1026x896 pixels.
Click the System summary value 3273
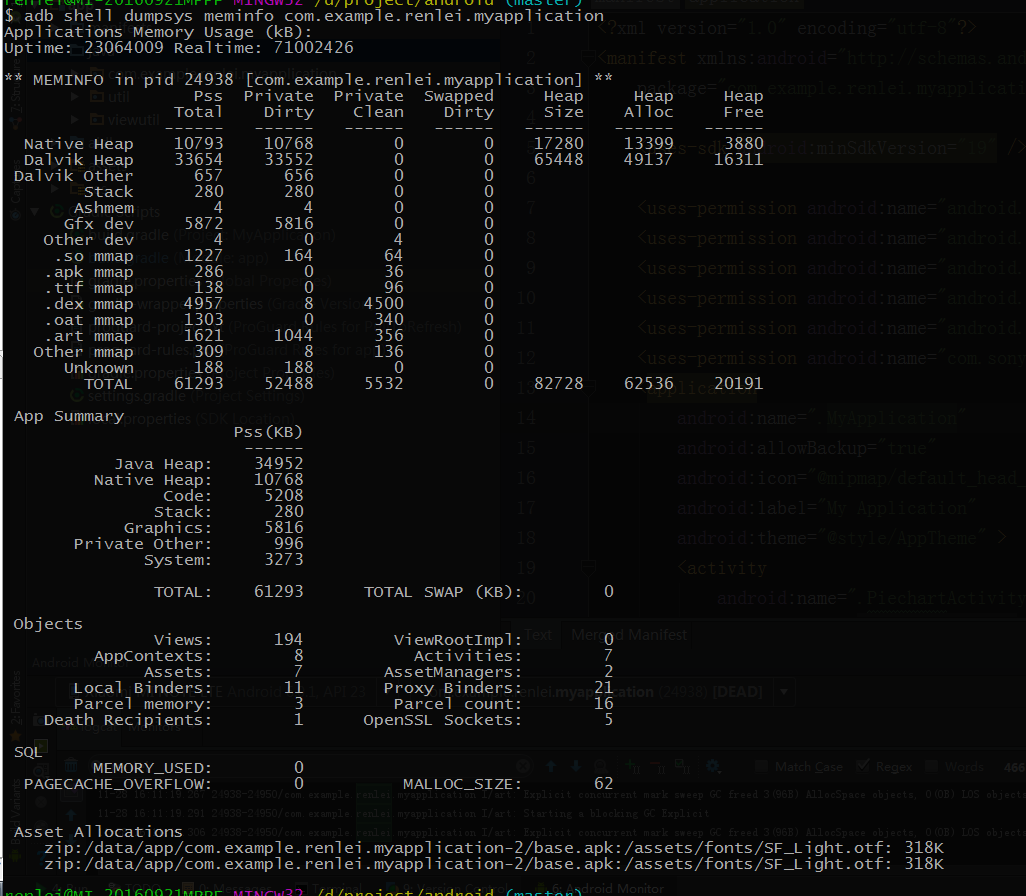[x=284, y=560]
